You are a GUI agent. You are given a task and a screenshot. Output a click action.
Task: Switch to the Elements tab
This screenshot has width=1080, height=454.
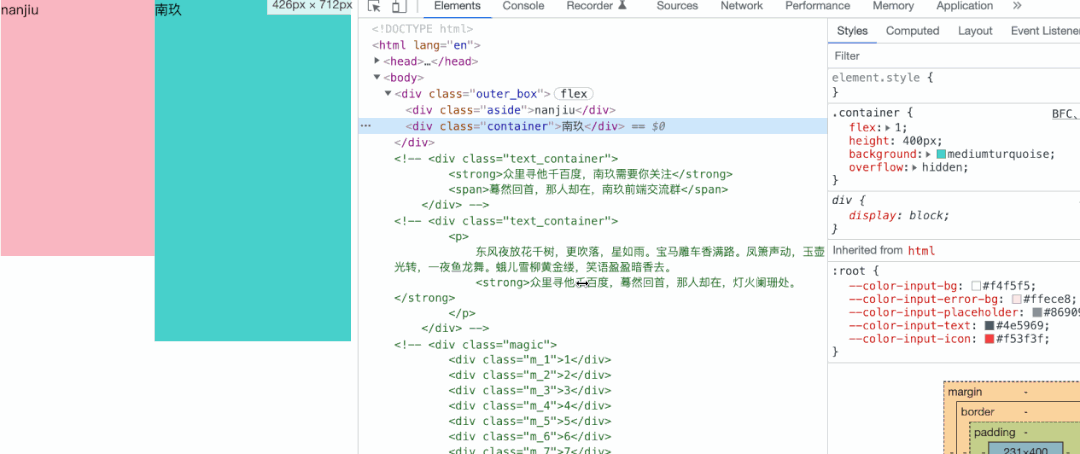point(457,6)
